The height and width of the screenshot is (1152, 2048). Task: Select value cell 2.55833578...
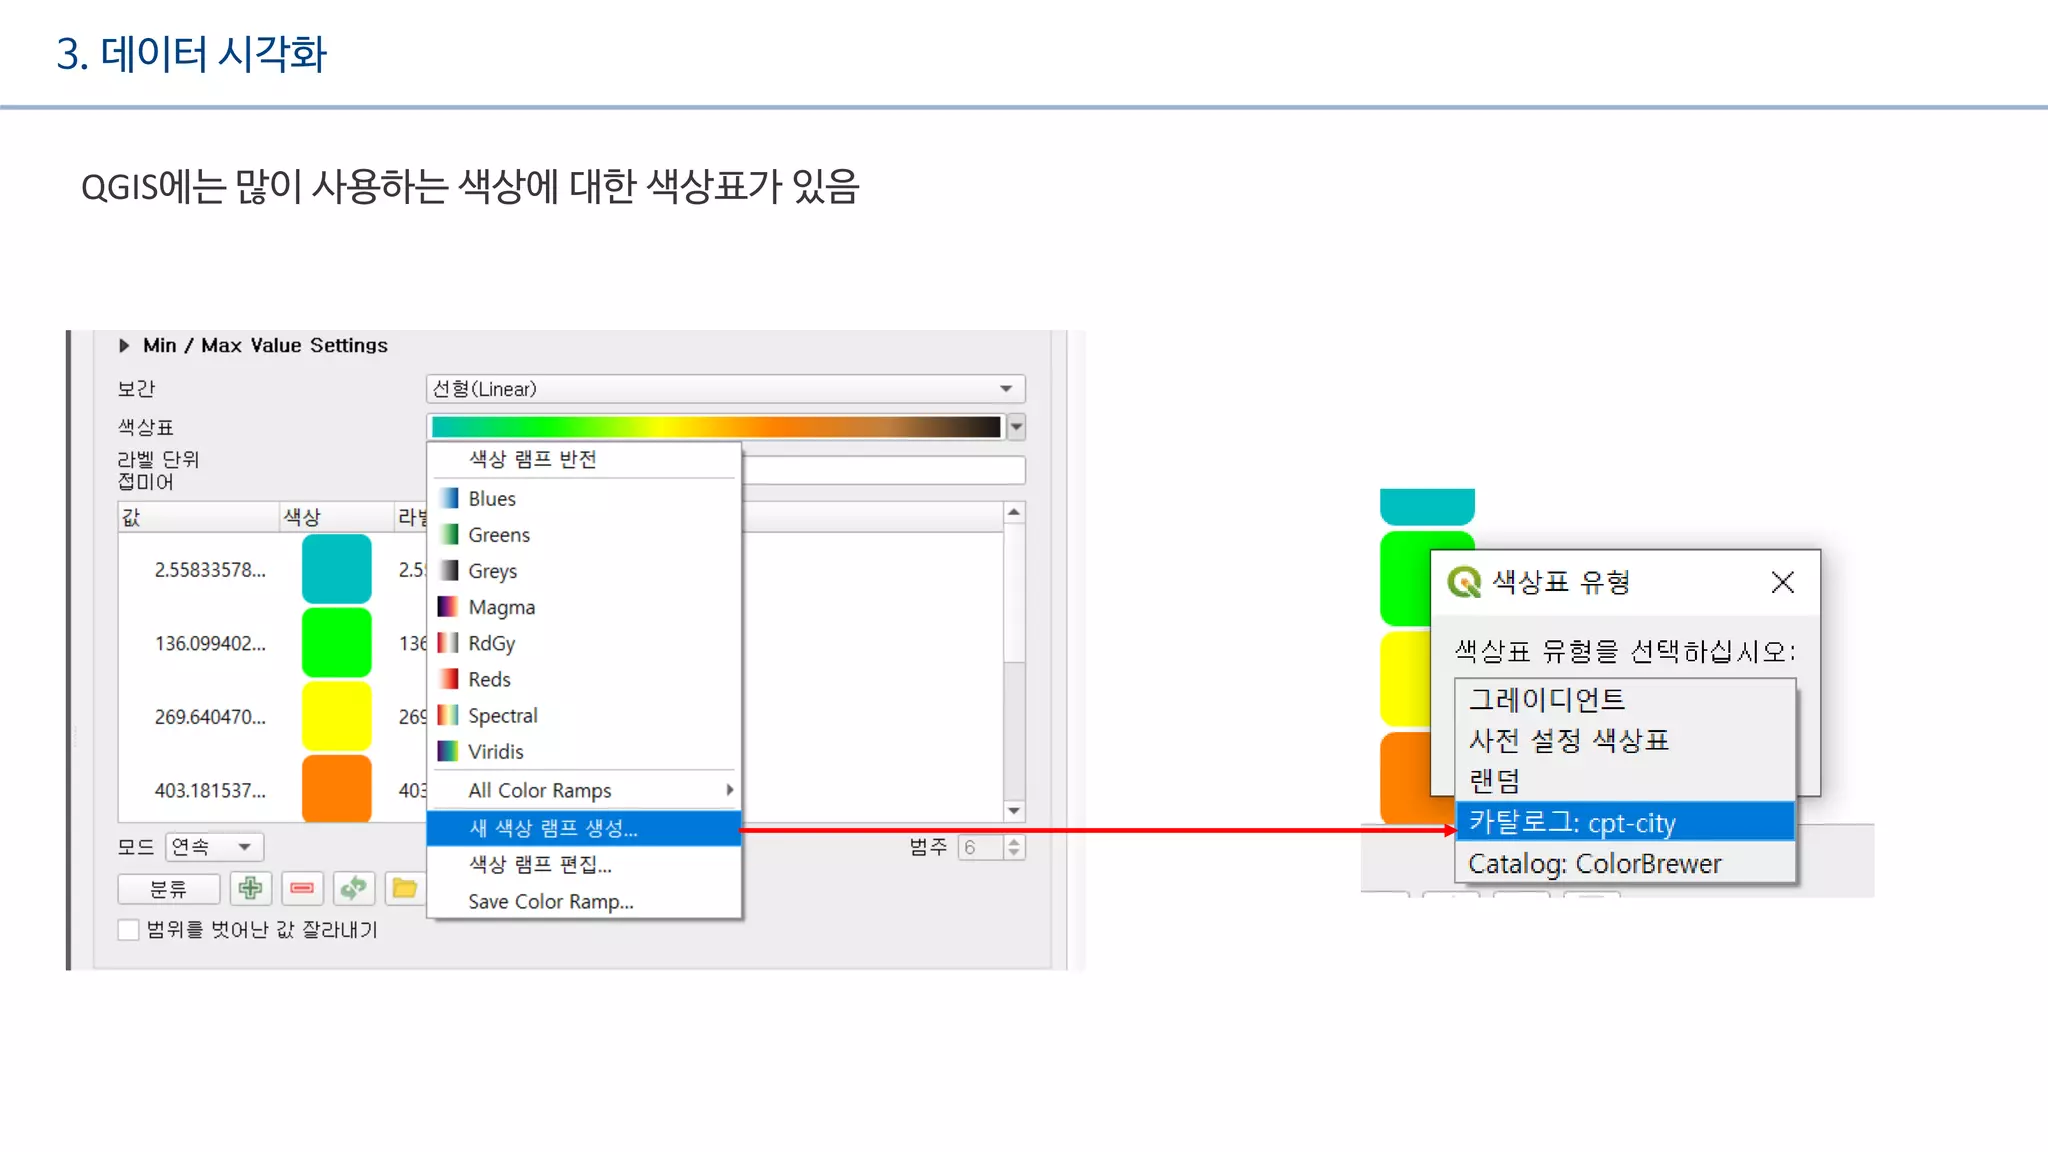(210, 570)
